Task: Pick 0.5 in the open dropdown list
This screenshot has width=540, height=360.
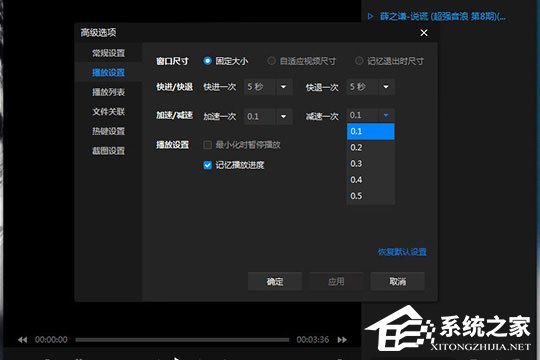Action: pyautogui.click(x=371, y=196)
